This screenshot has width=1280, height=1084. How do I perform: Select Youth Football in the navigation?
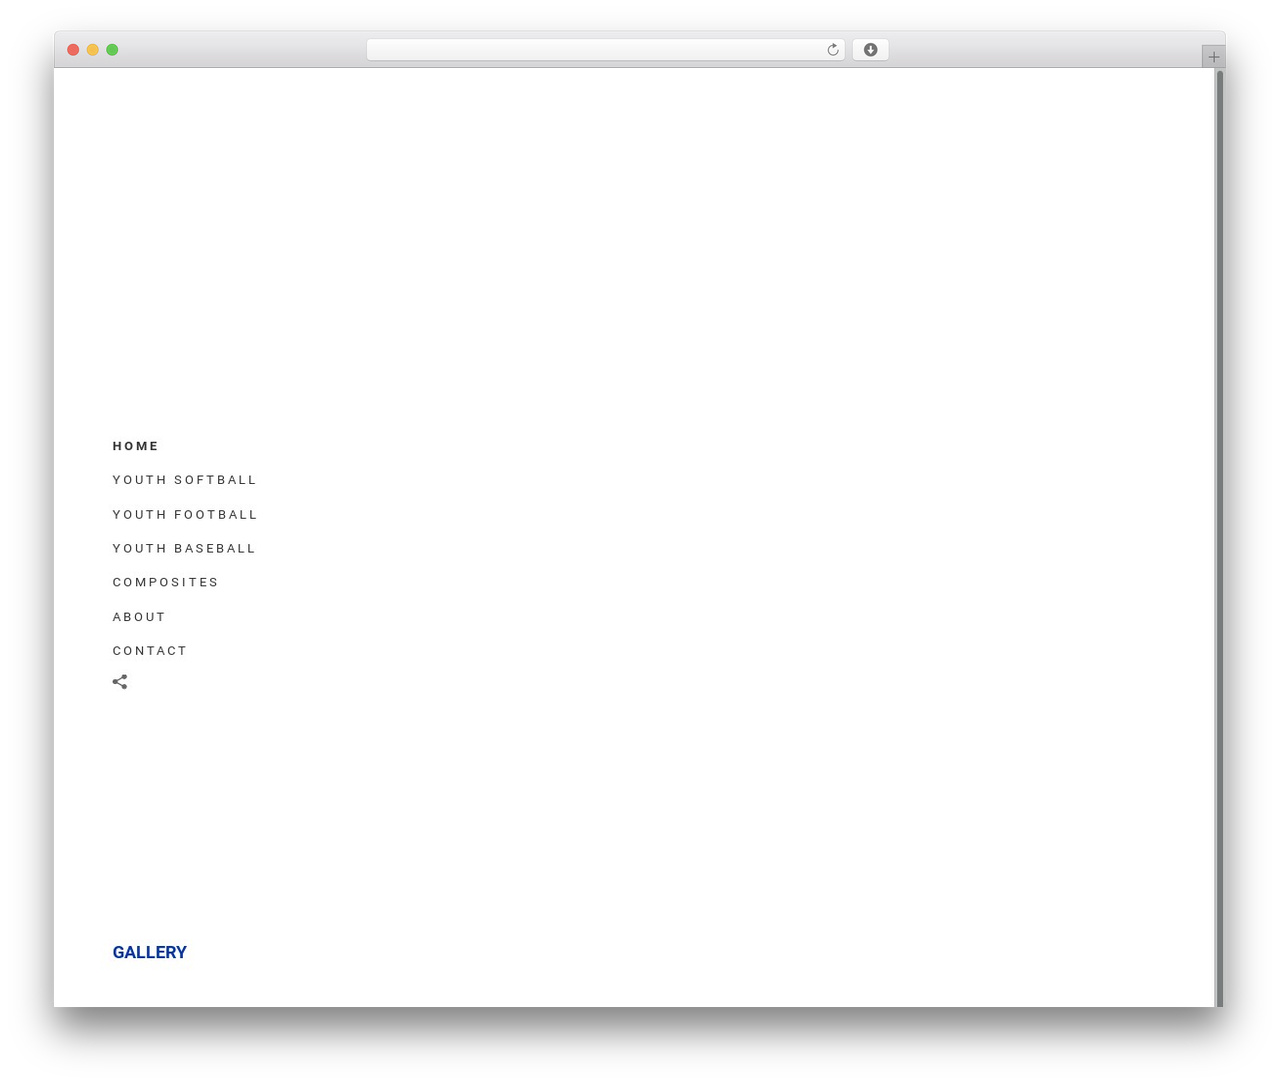185,515
